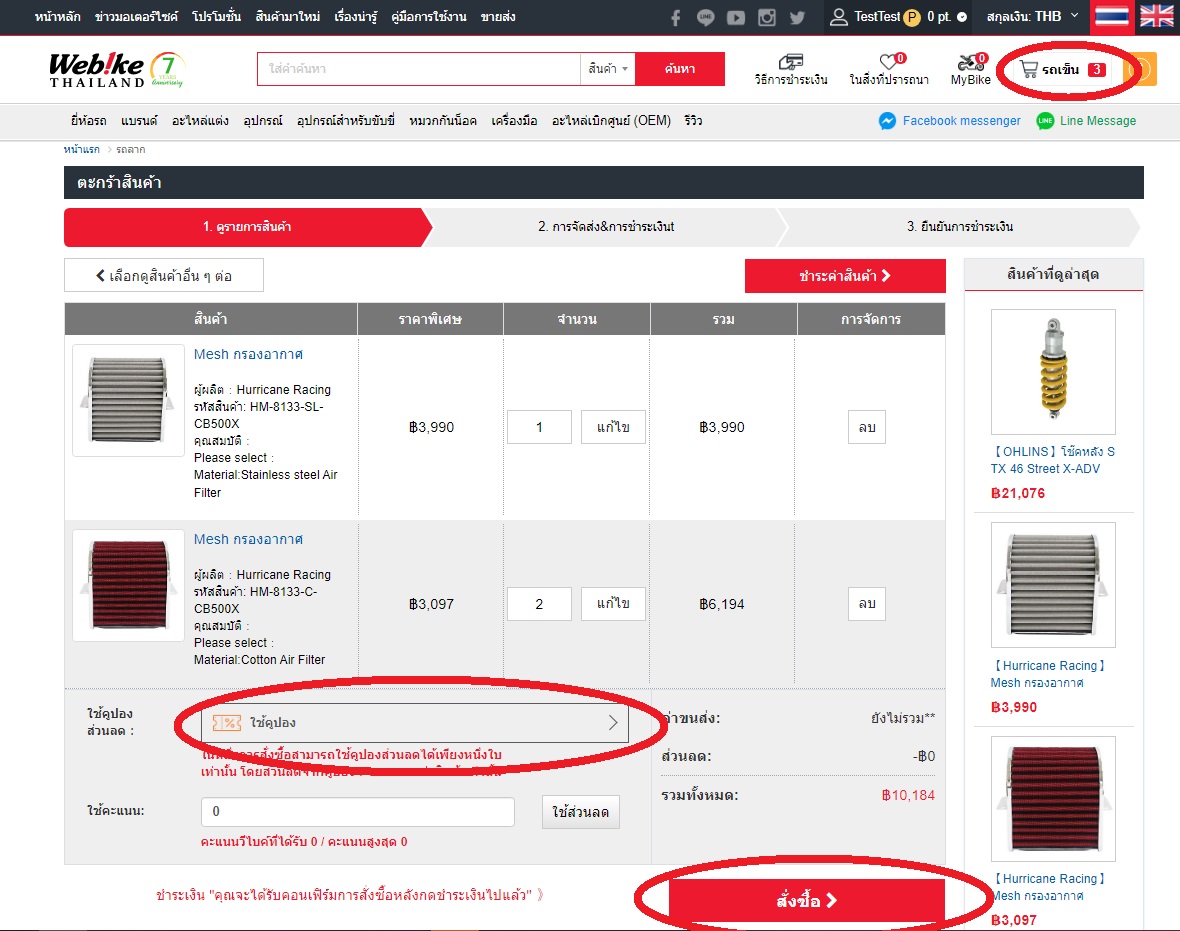Open the Instagram icon in top bar
This screenshot has width=1180, height=931.
(x=767, y=17)
